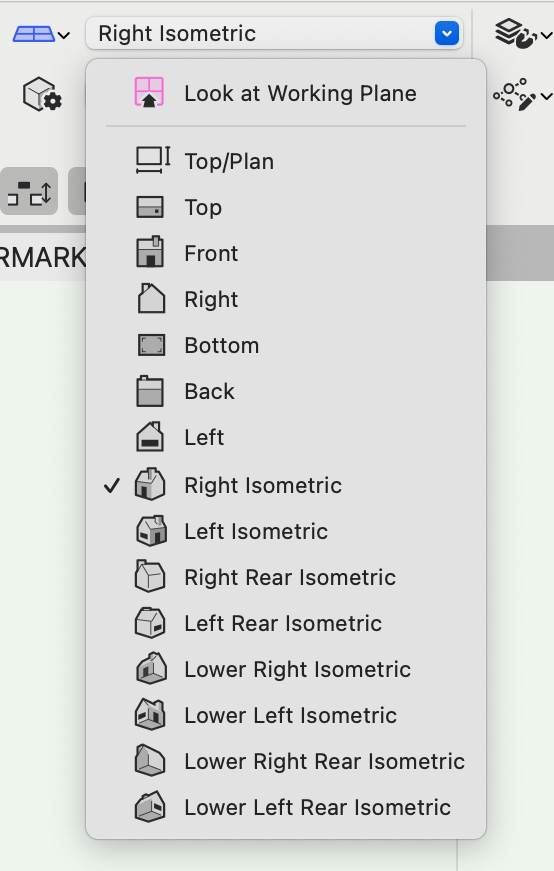
Task: Click the Lower Right Isometric icon
Action: tap(151, 668)
